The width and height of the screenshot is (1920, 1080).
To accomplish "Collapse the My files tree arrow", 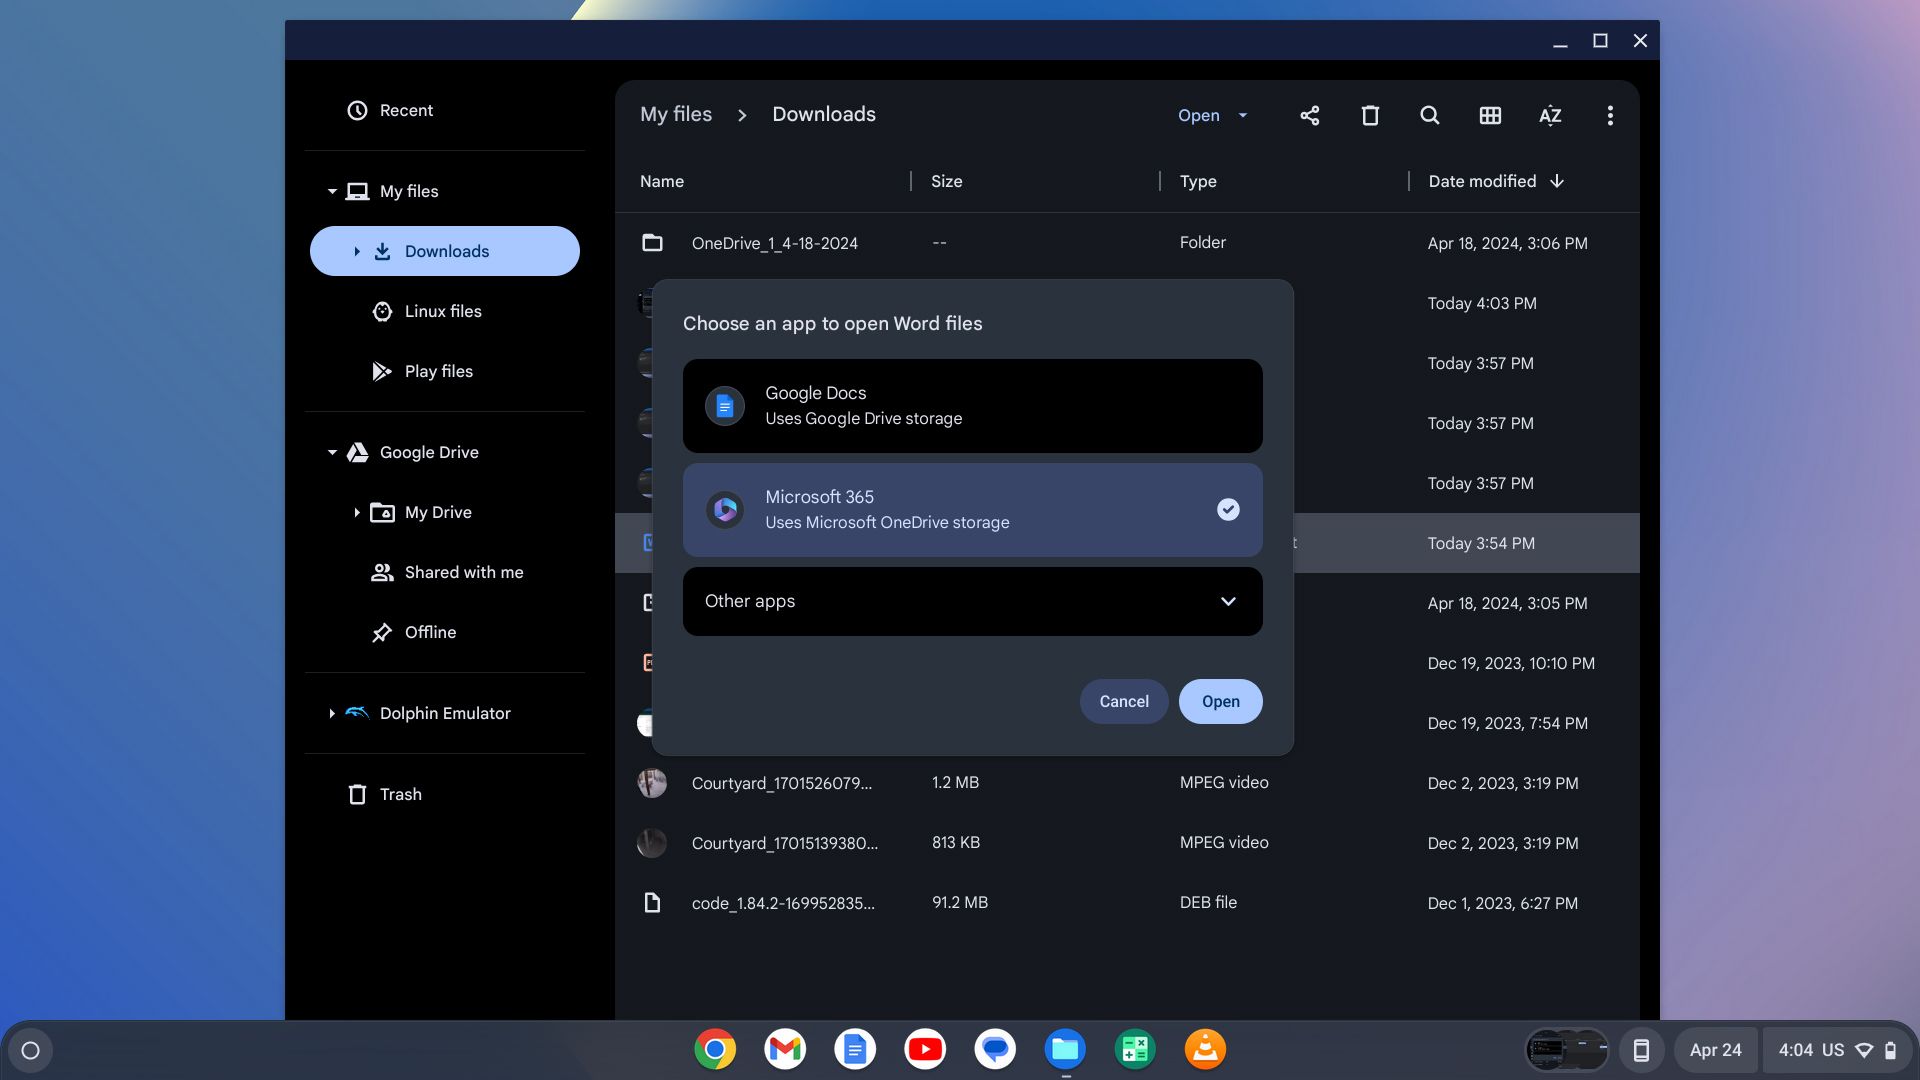I will point(332,191).
